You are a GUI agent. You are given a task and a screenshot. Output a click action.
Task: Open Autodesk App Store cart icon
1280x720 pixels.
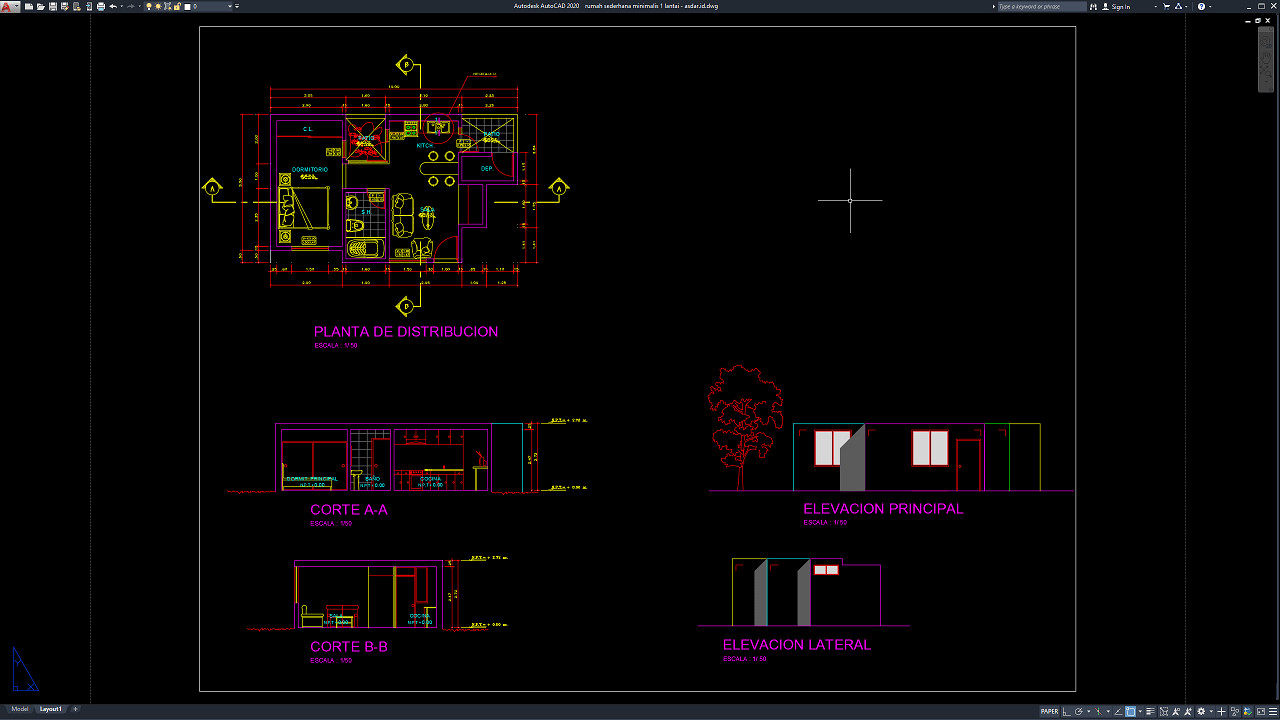point(1166,6)
